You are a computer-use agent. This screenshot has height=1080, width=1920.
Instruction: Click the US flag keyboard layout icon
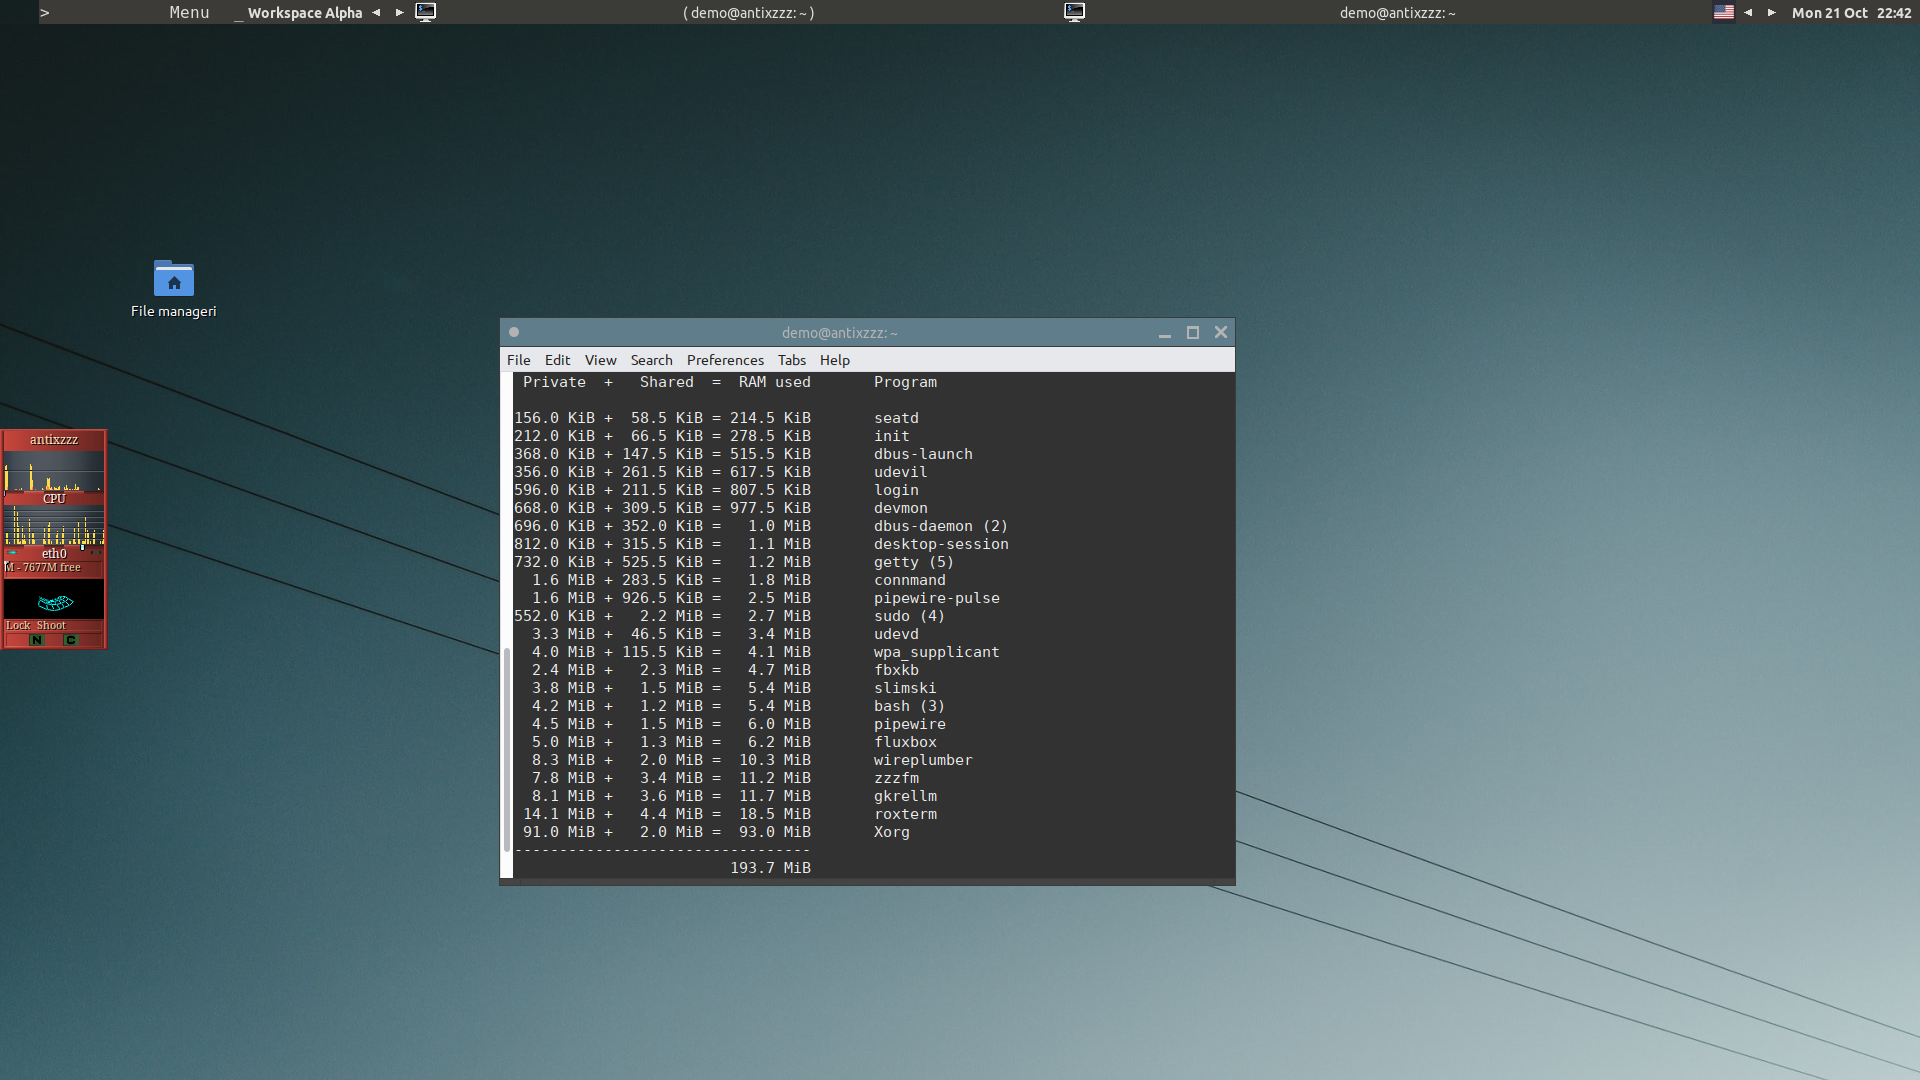1723,12
